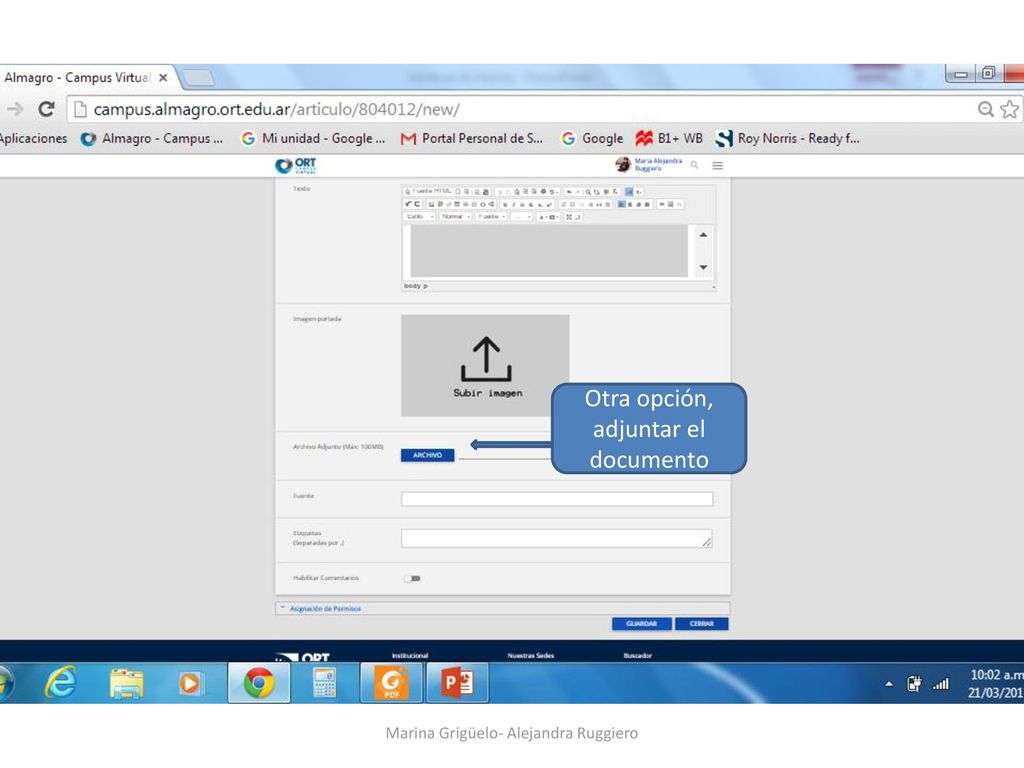Image resolution: width=1024 pixels, height=768 pixels.
Task: Open the media player taskbar icon
Action: tap(189, 683)
